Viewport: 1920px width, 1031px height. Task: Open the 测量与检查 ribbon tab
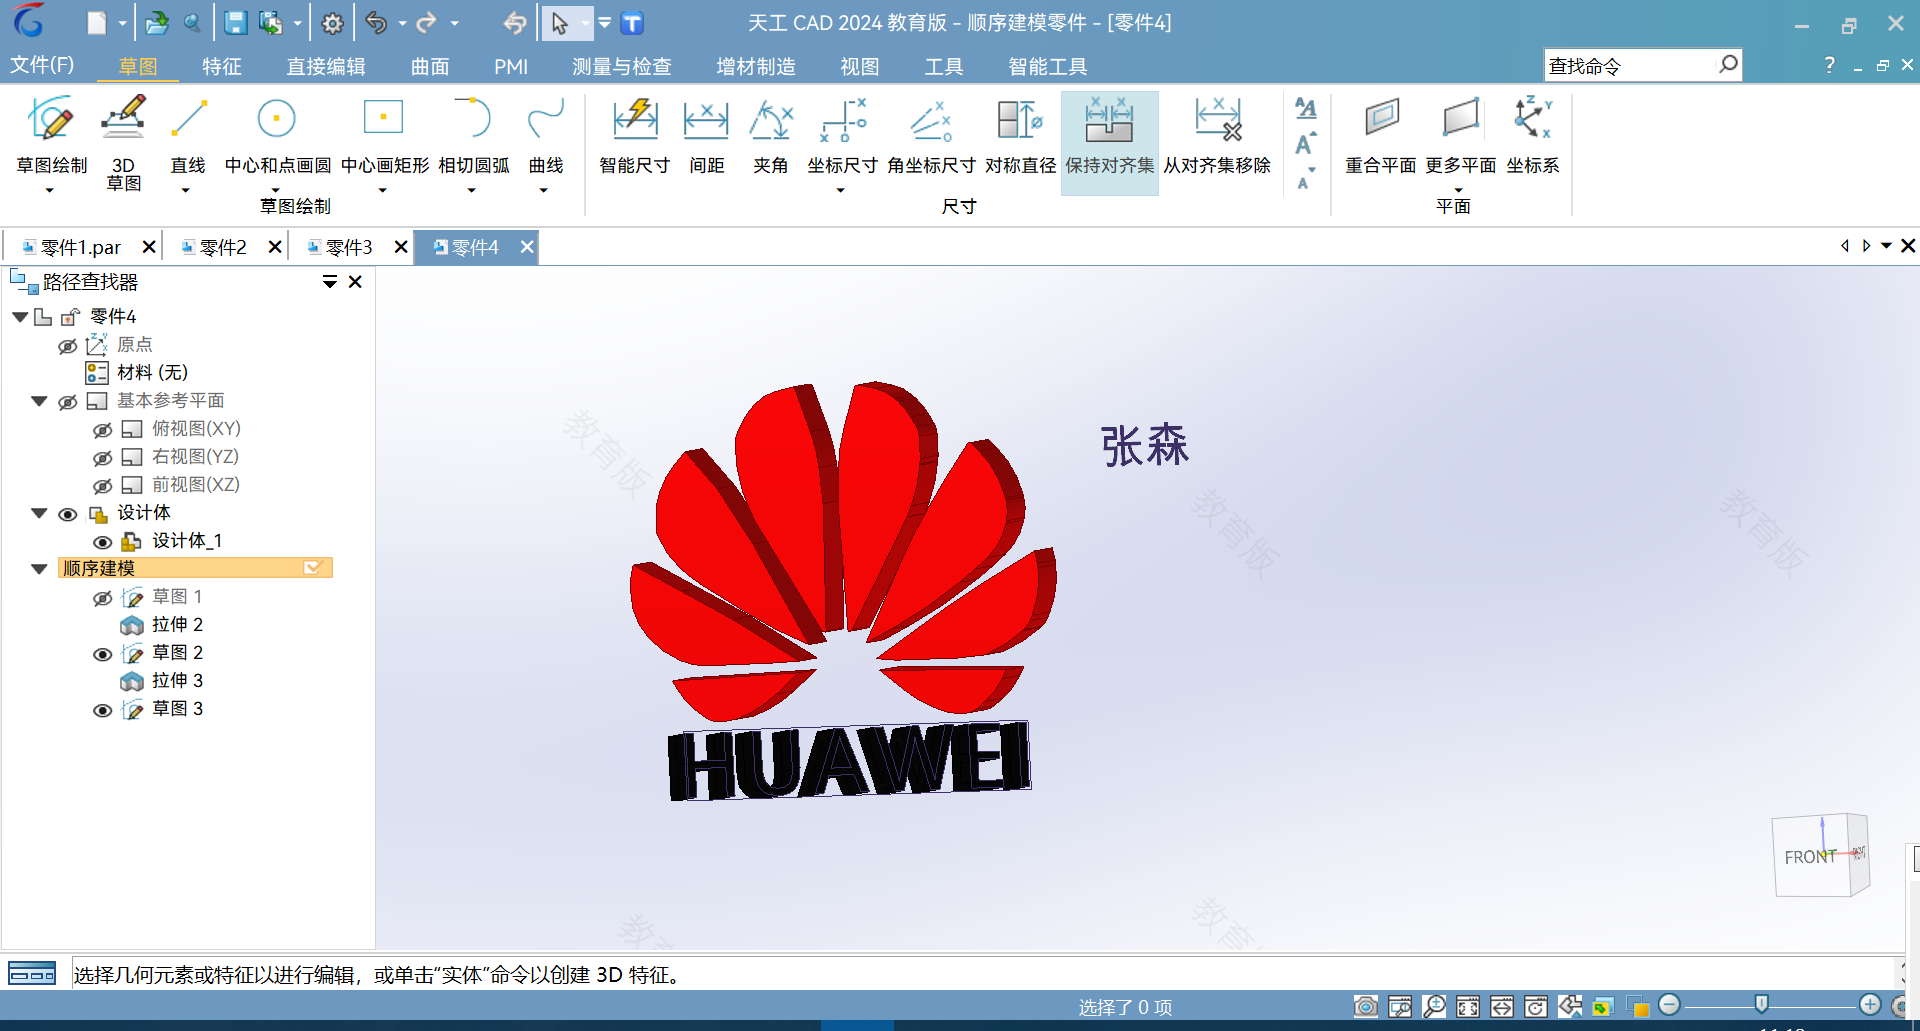[622, 66]
